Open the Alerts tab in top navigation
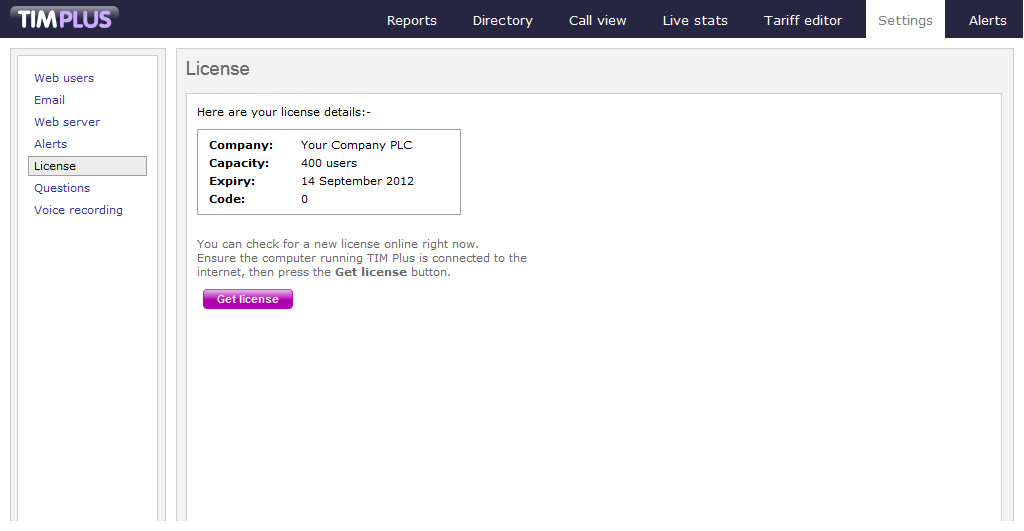 click(987, 20)
